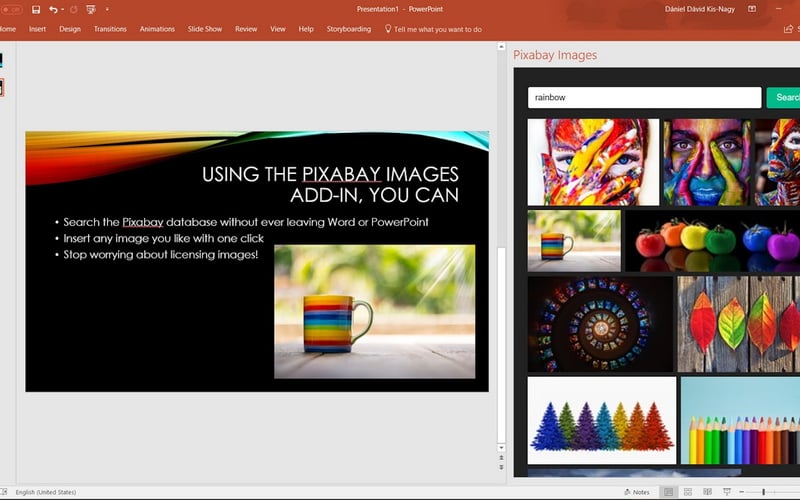Open the Insert ribbon tab
Screen dimensions: 800x500
tap(37, 29)
